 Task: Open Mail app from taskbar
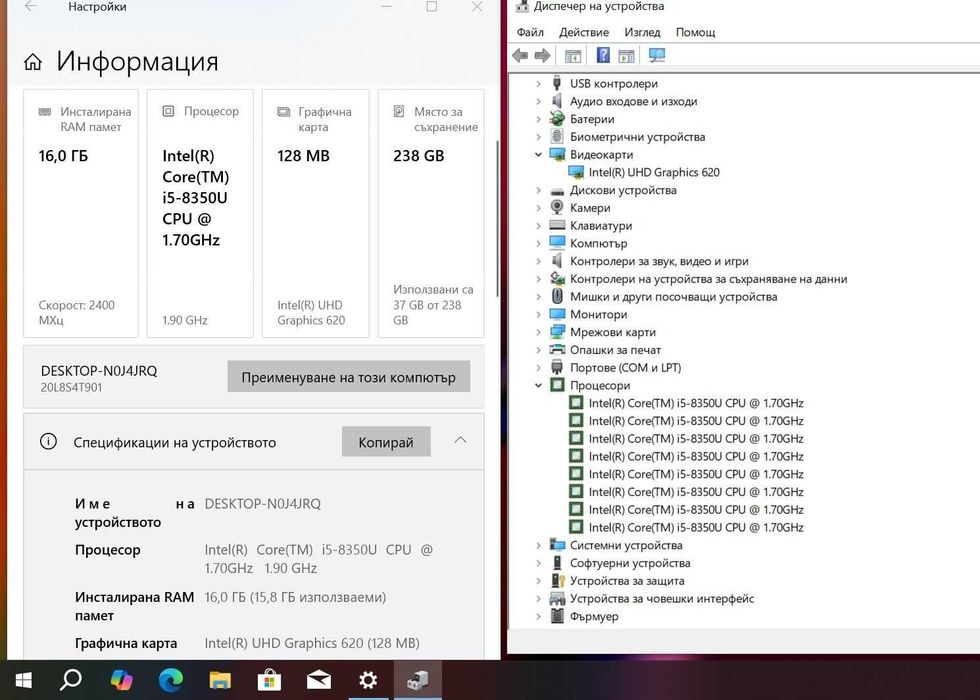319,680
